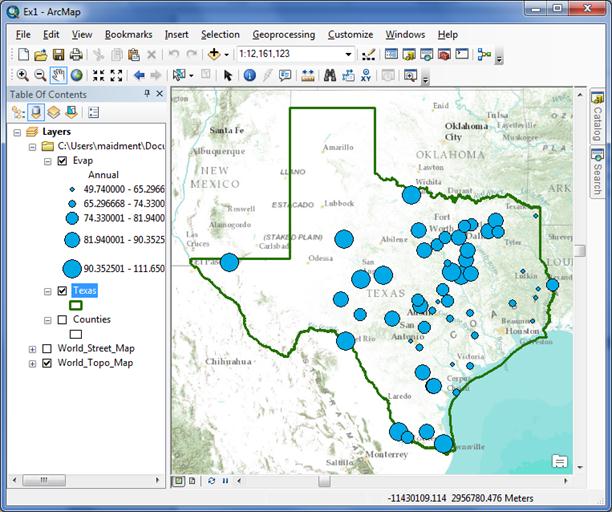The image size is (612, 512).
Task: Select the Pan hand tool
Action: tap(59, 75)
